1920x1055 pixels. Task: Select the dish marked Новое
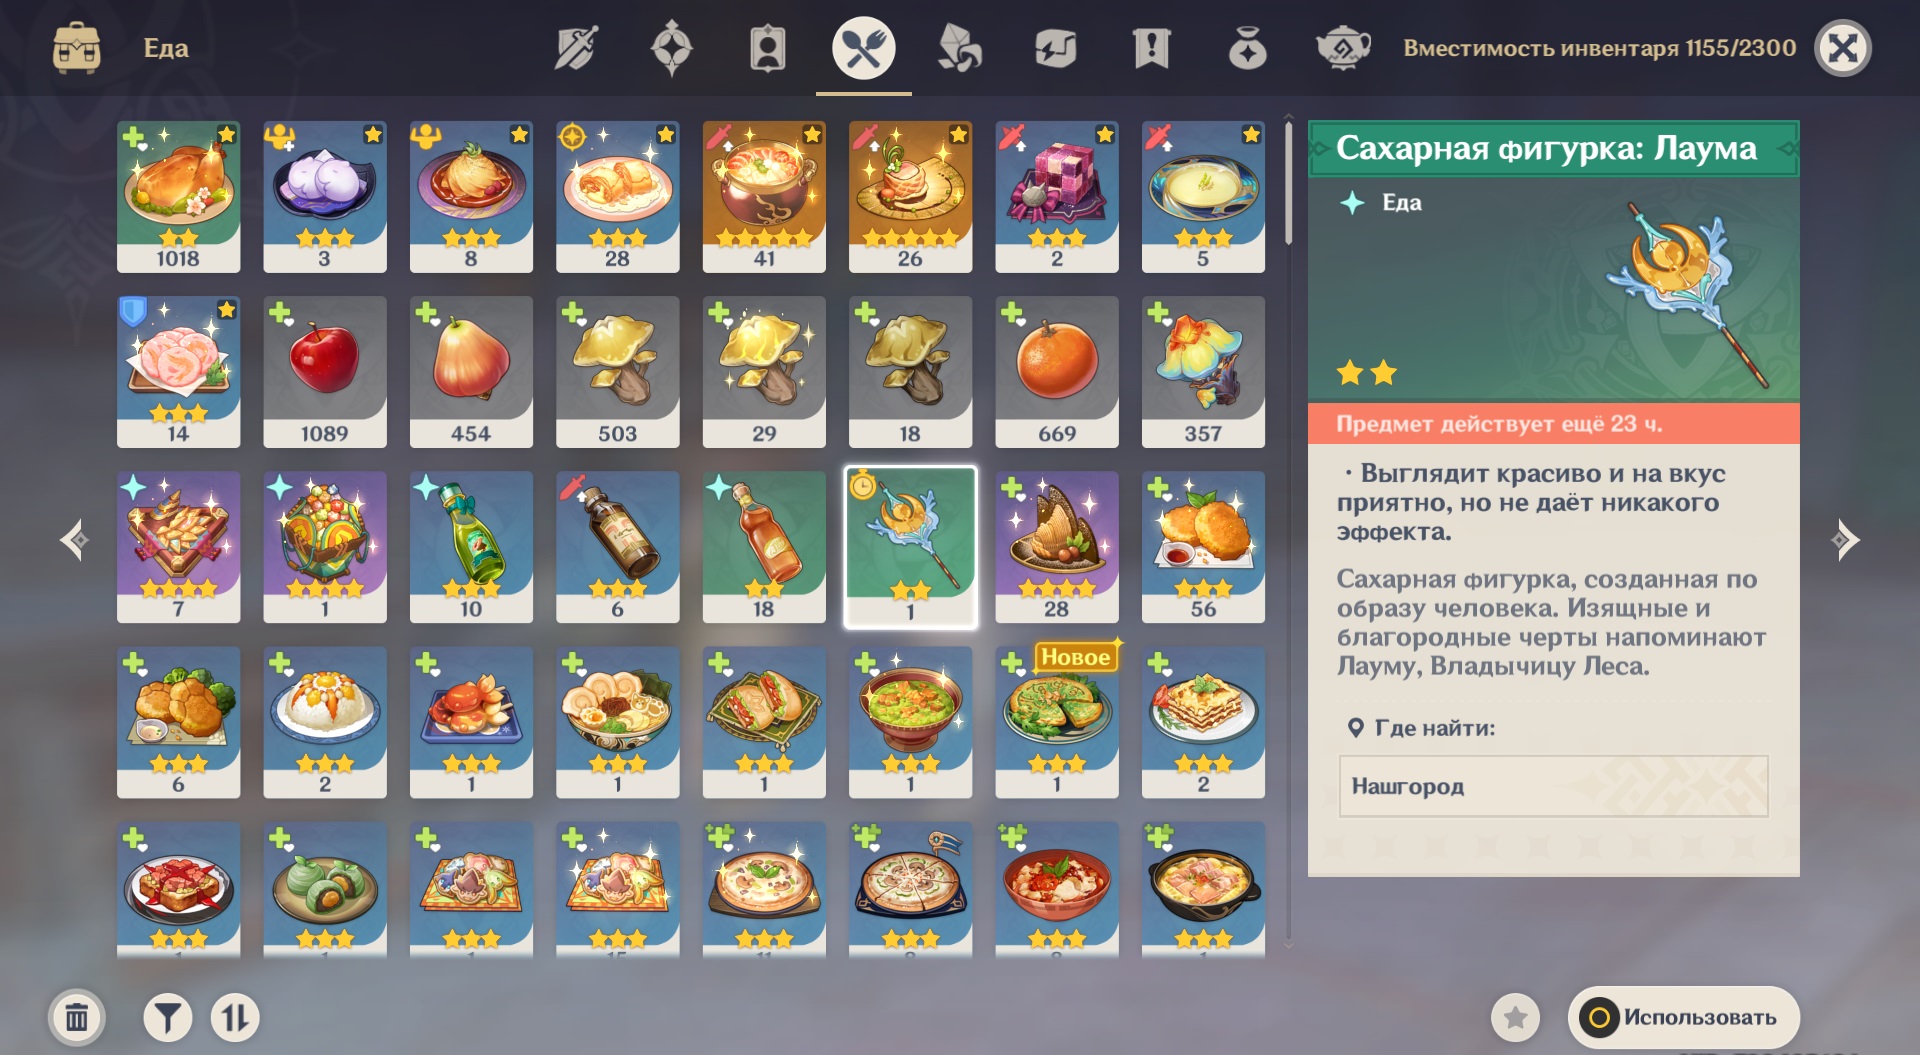click(x=1056, y=722)
